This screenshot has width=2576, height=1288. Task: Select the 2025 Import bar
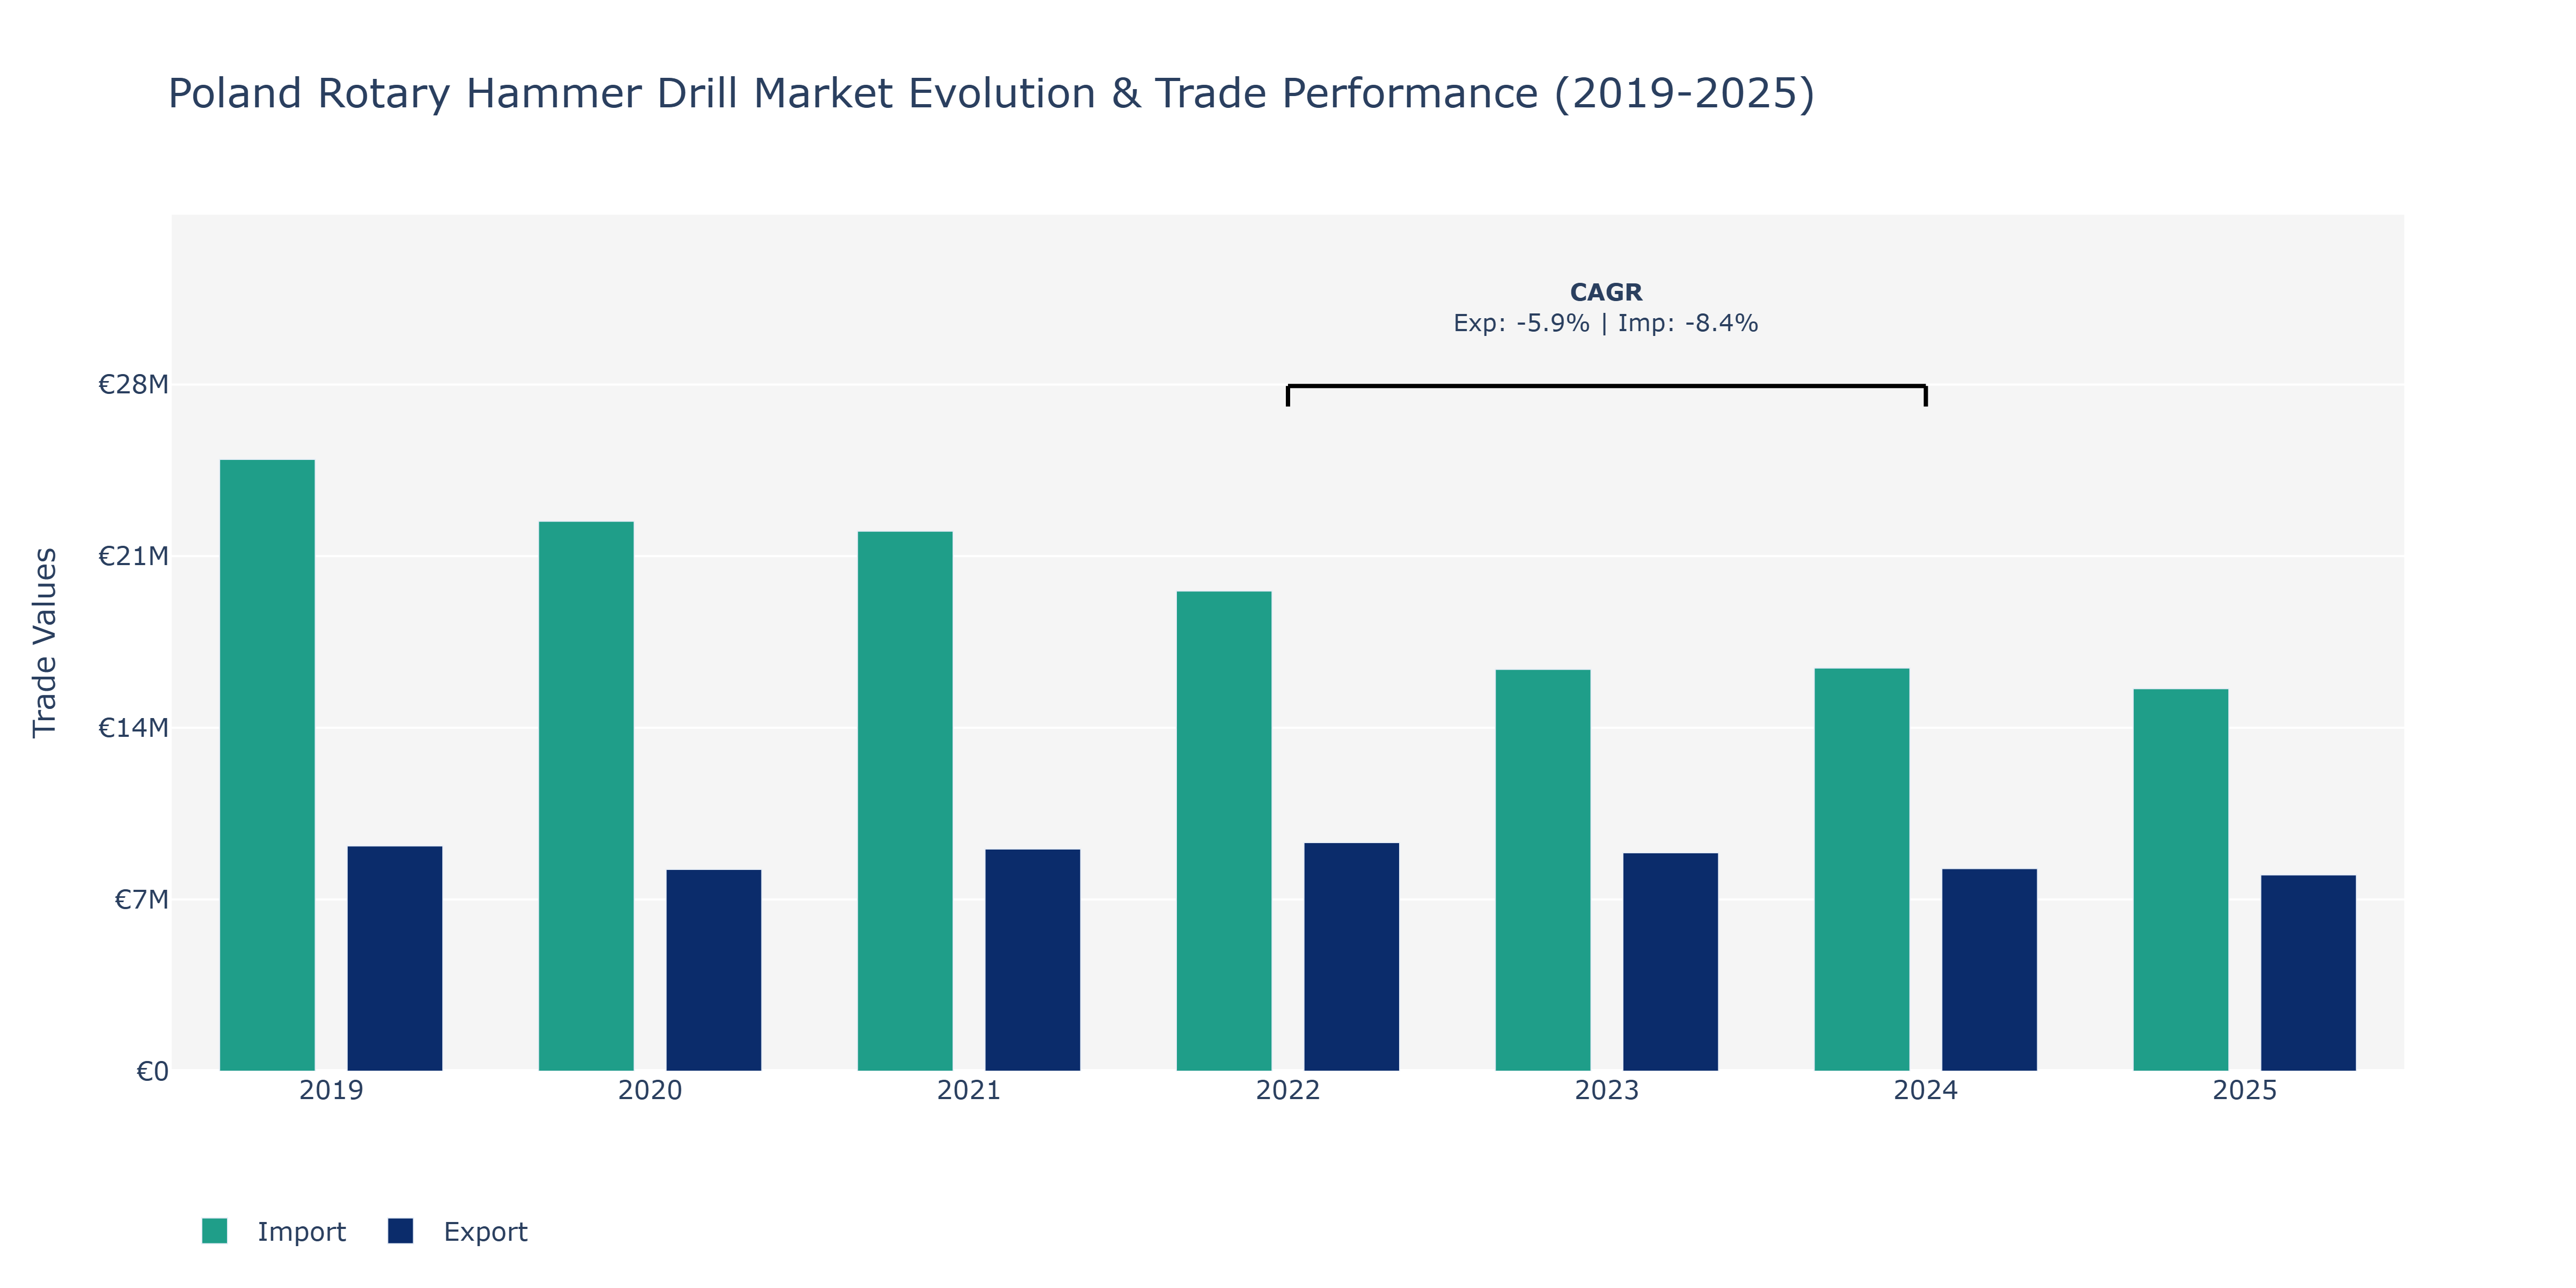coord(2181,880)
